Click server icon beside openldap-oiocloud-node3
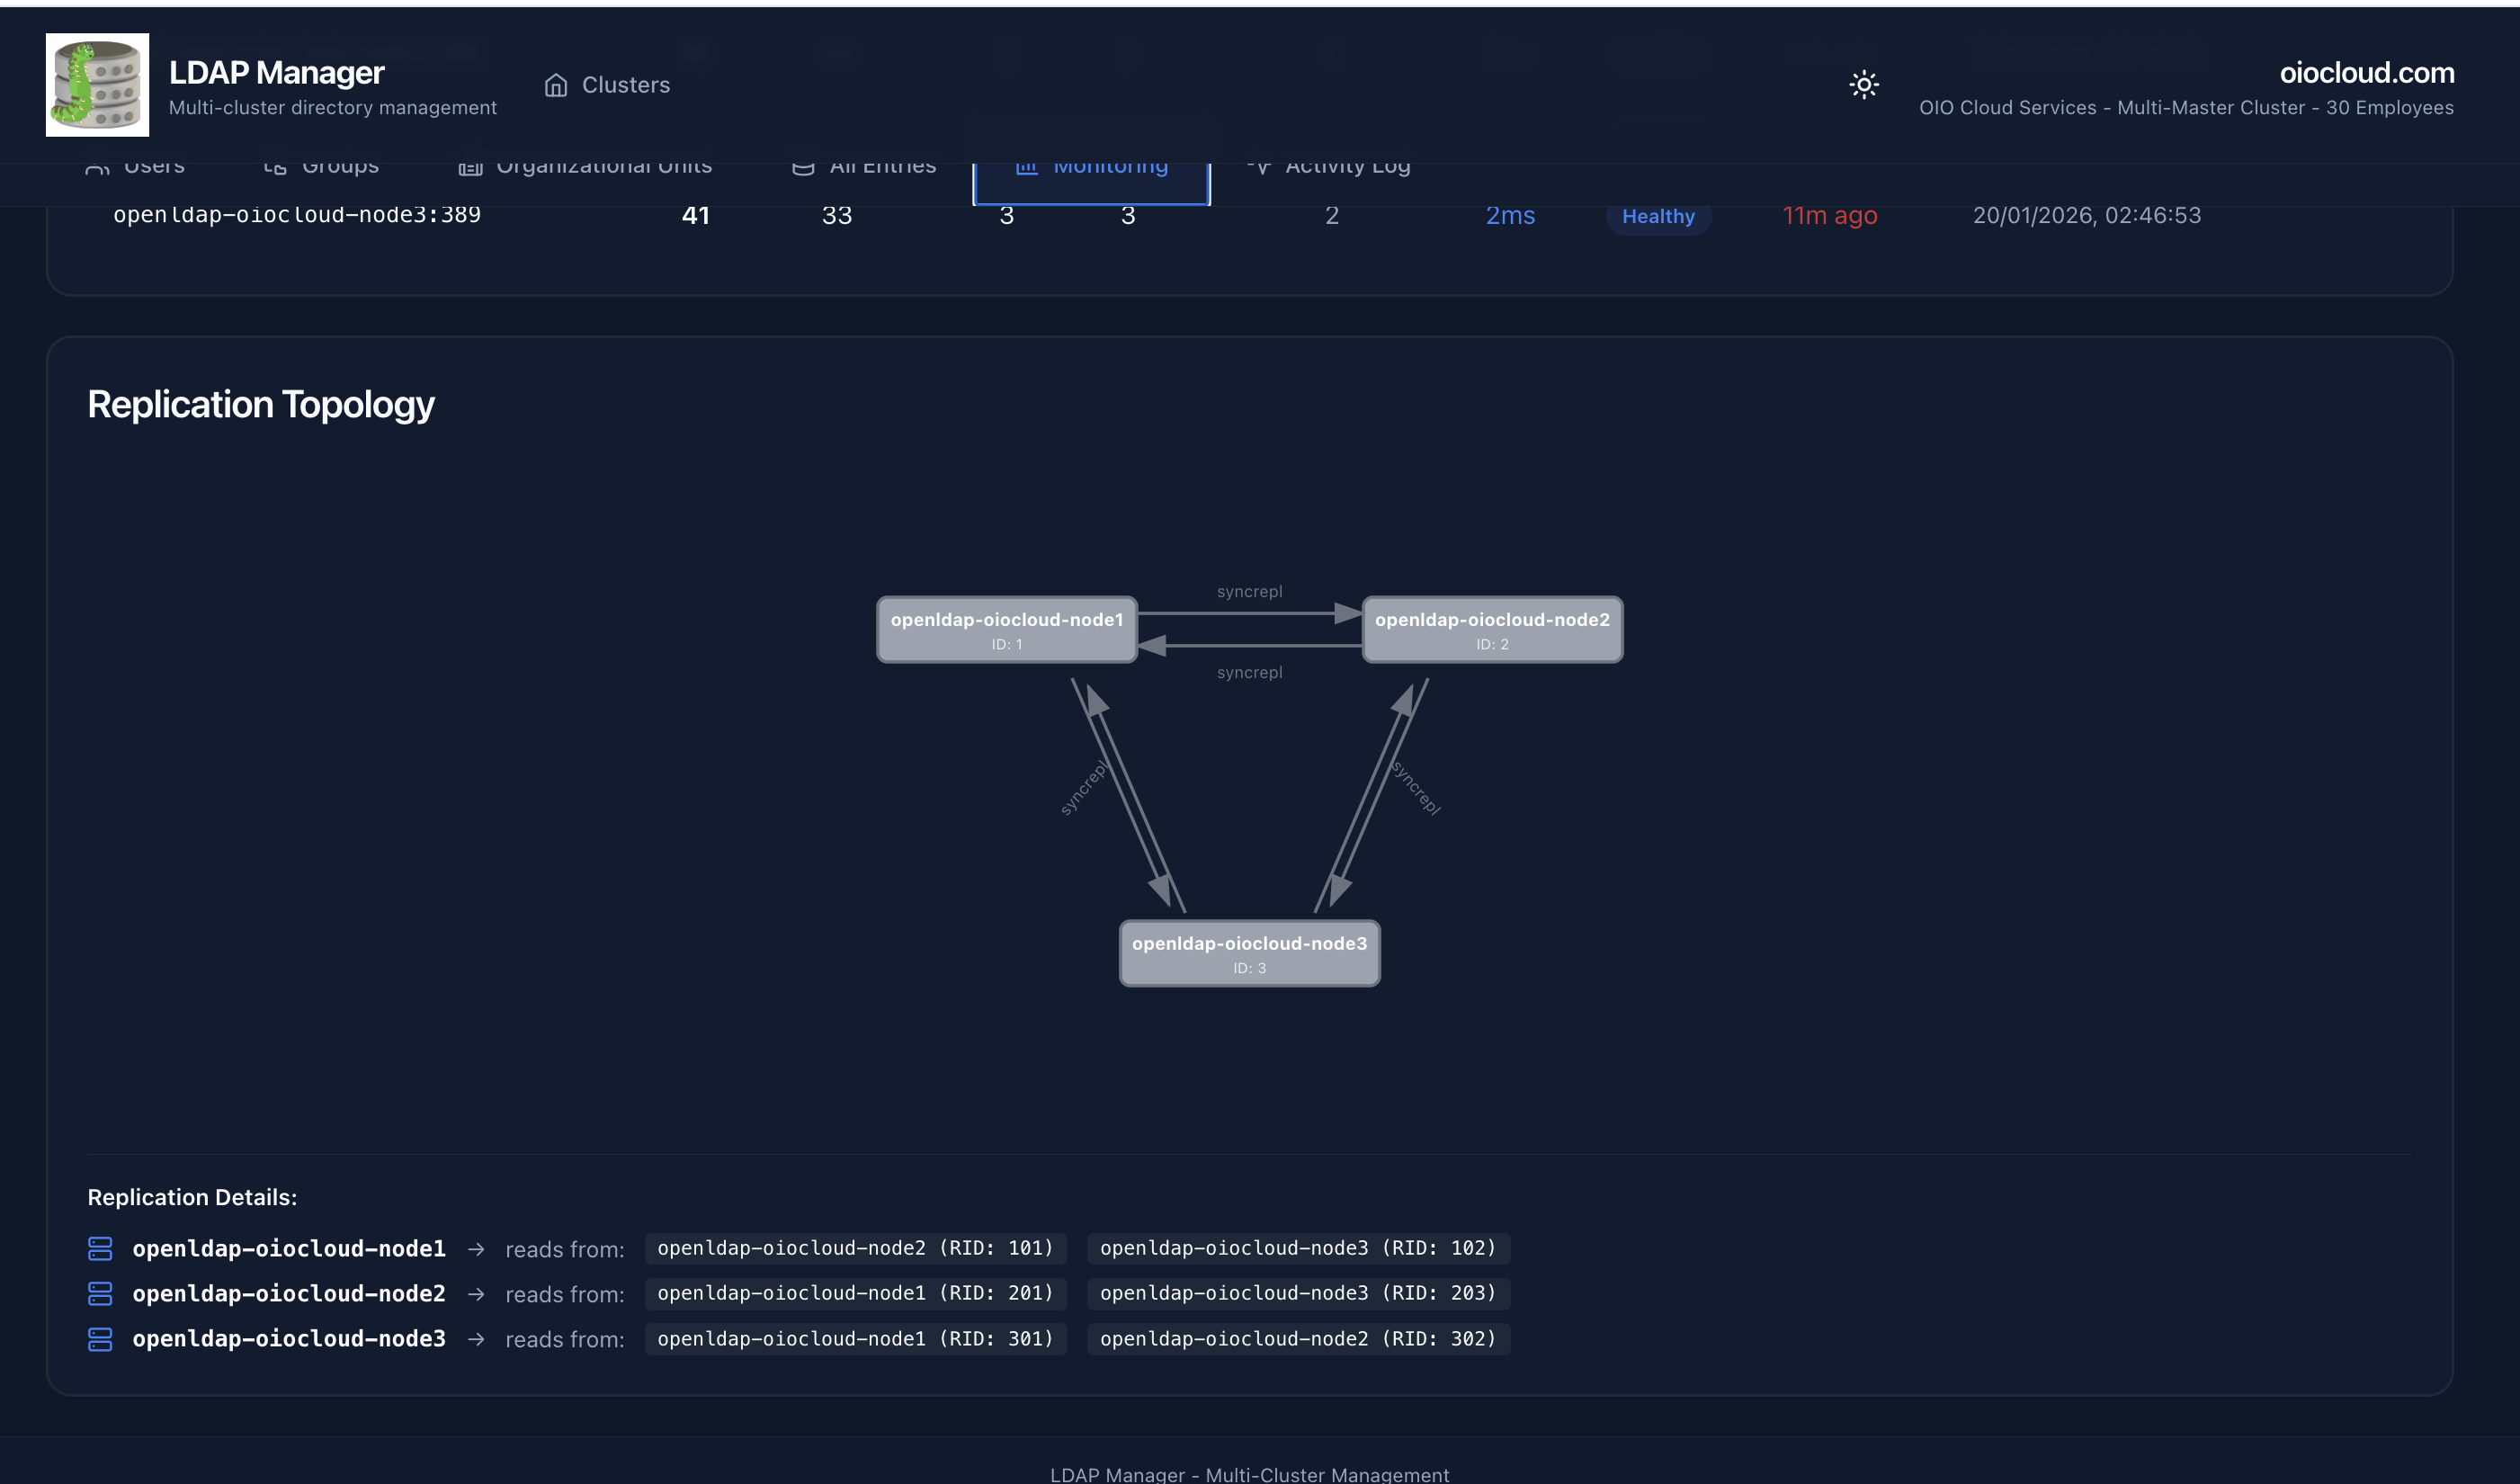2520x1484 pixels. pos(101,1340)
